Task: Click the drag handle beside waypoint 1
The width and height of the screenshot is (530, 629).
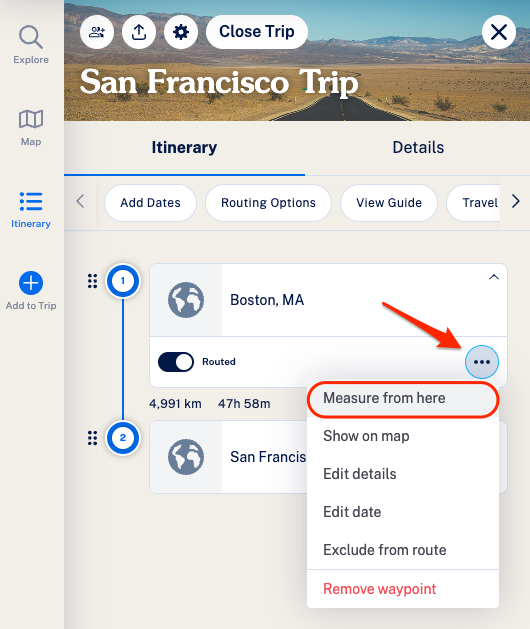Action: [x=93, y=281]
